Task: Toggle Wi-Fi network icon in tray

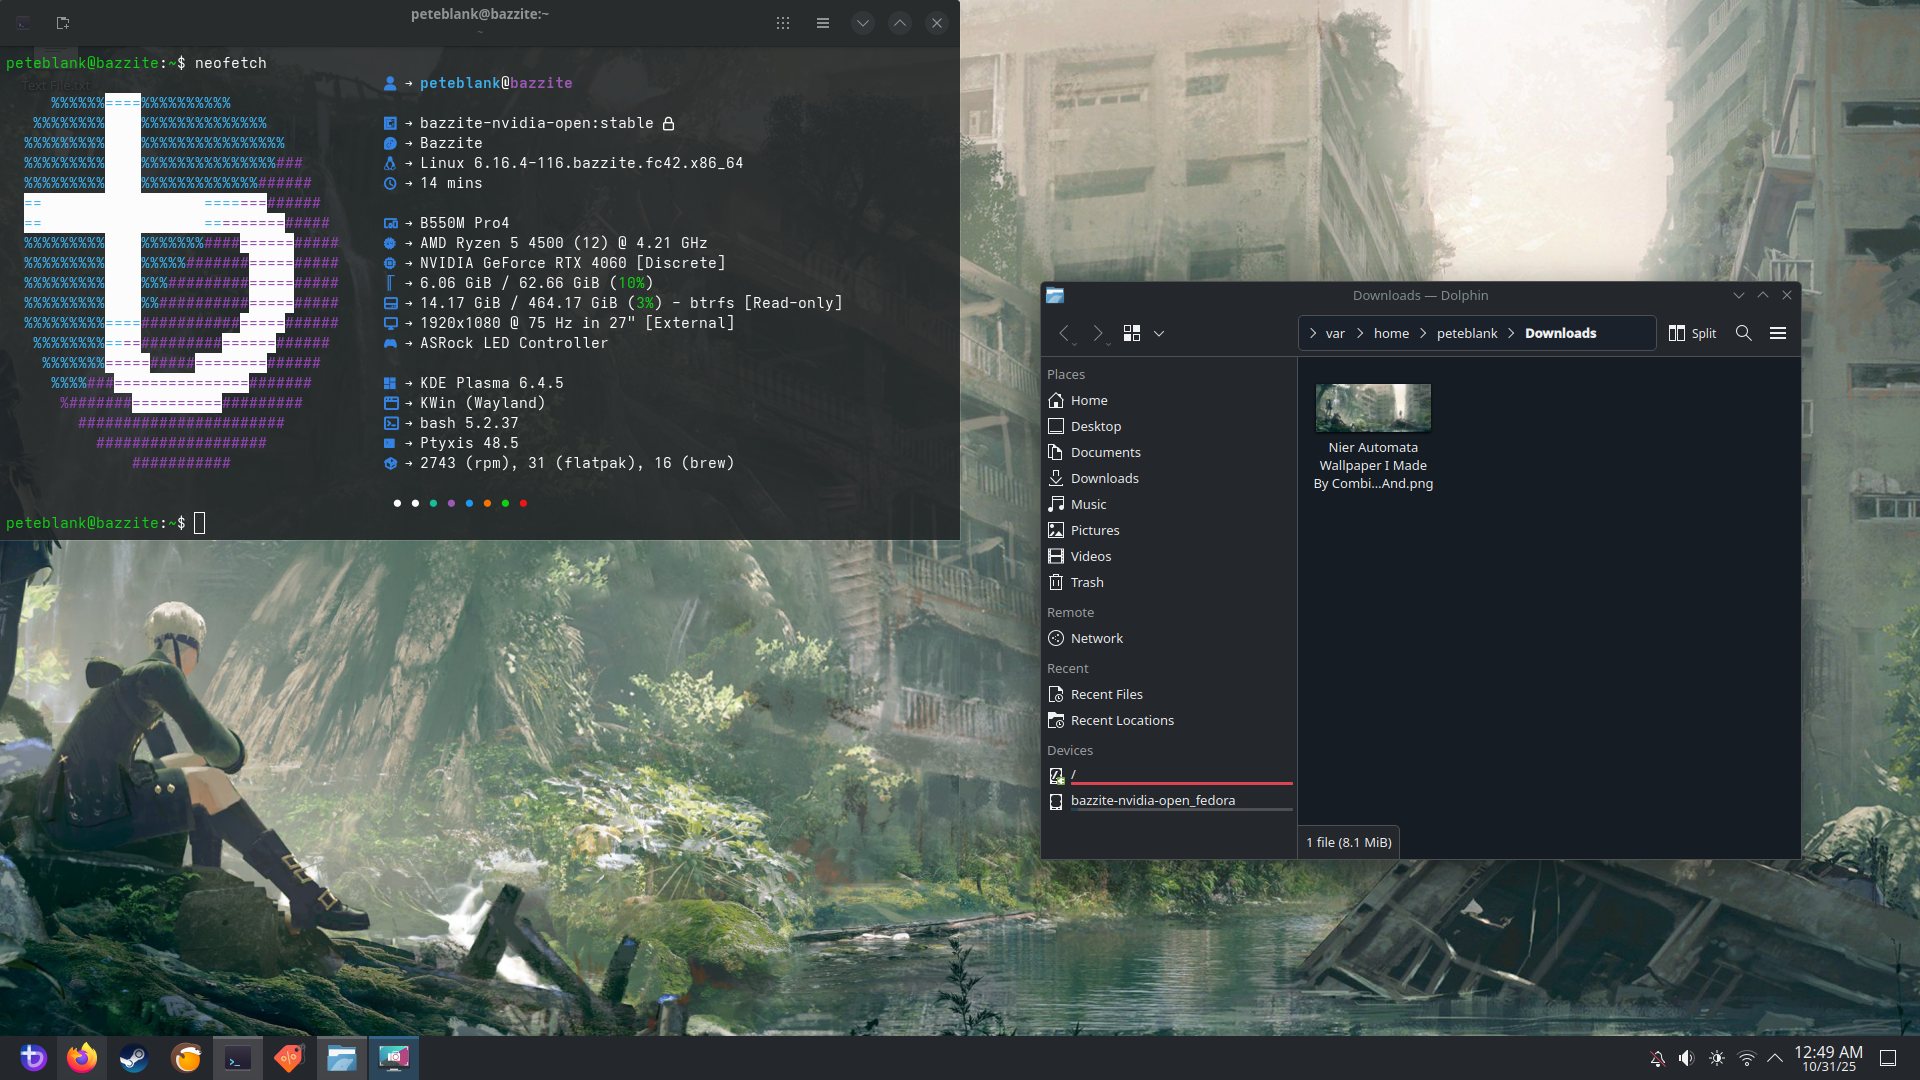Action: point(1746,1058)
